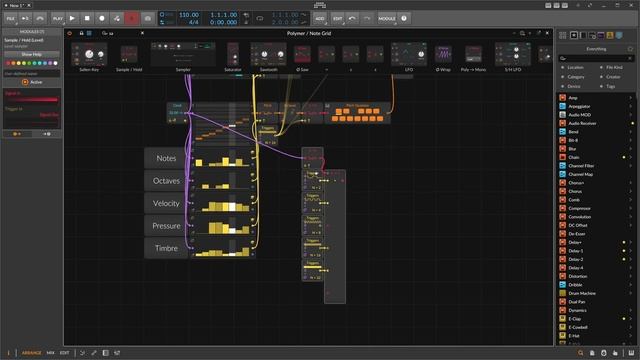Select the Sample / Hold module thumbnail
The width and height of the screenshot is (640, 360).
(x=129, y=54)
